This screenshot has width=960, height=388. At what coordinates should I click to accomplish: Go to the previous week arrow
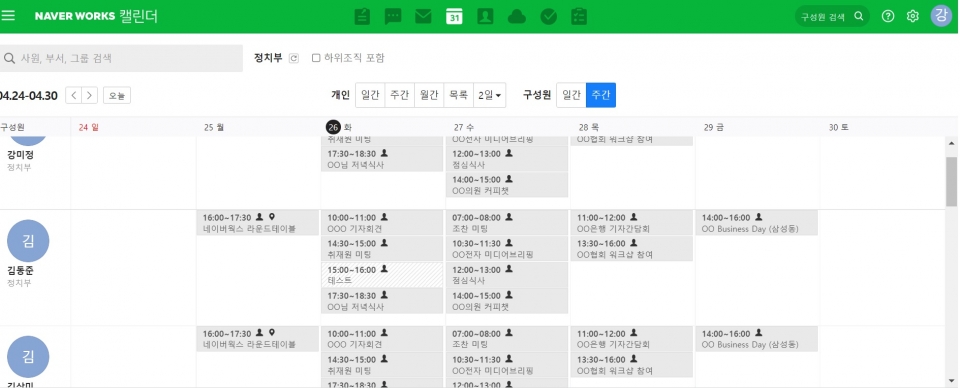[x=74, y=95]
